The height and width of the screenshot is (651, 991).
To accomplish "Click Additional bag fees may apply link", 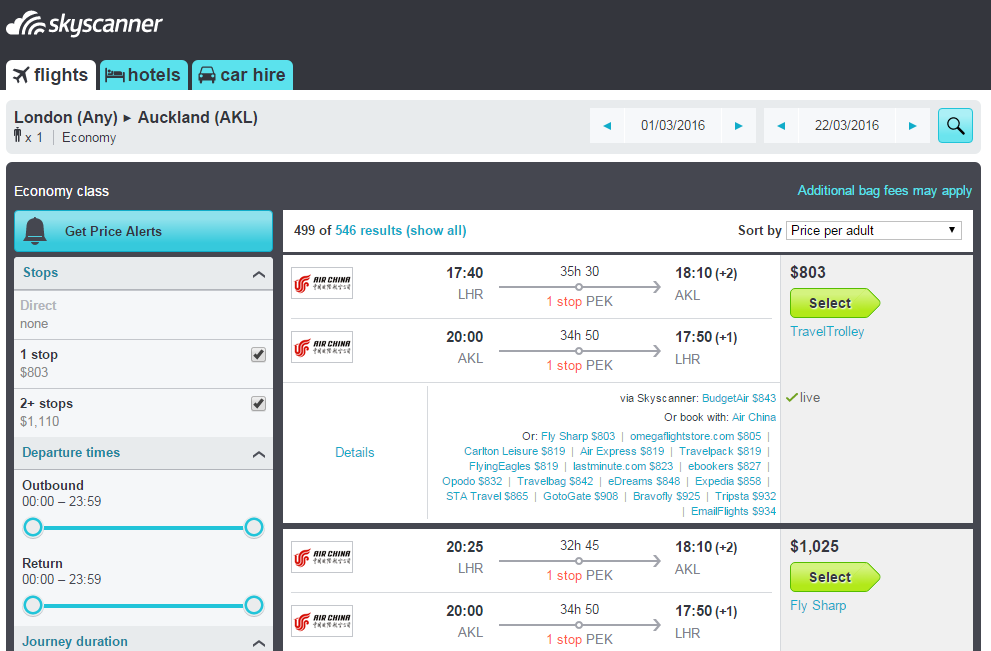I will 884,190.
